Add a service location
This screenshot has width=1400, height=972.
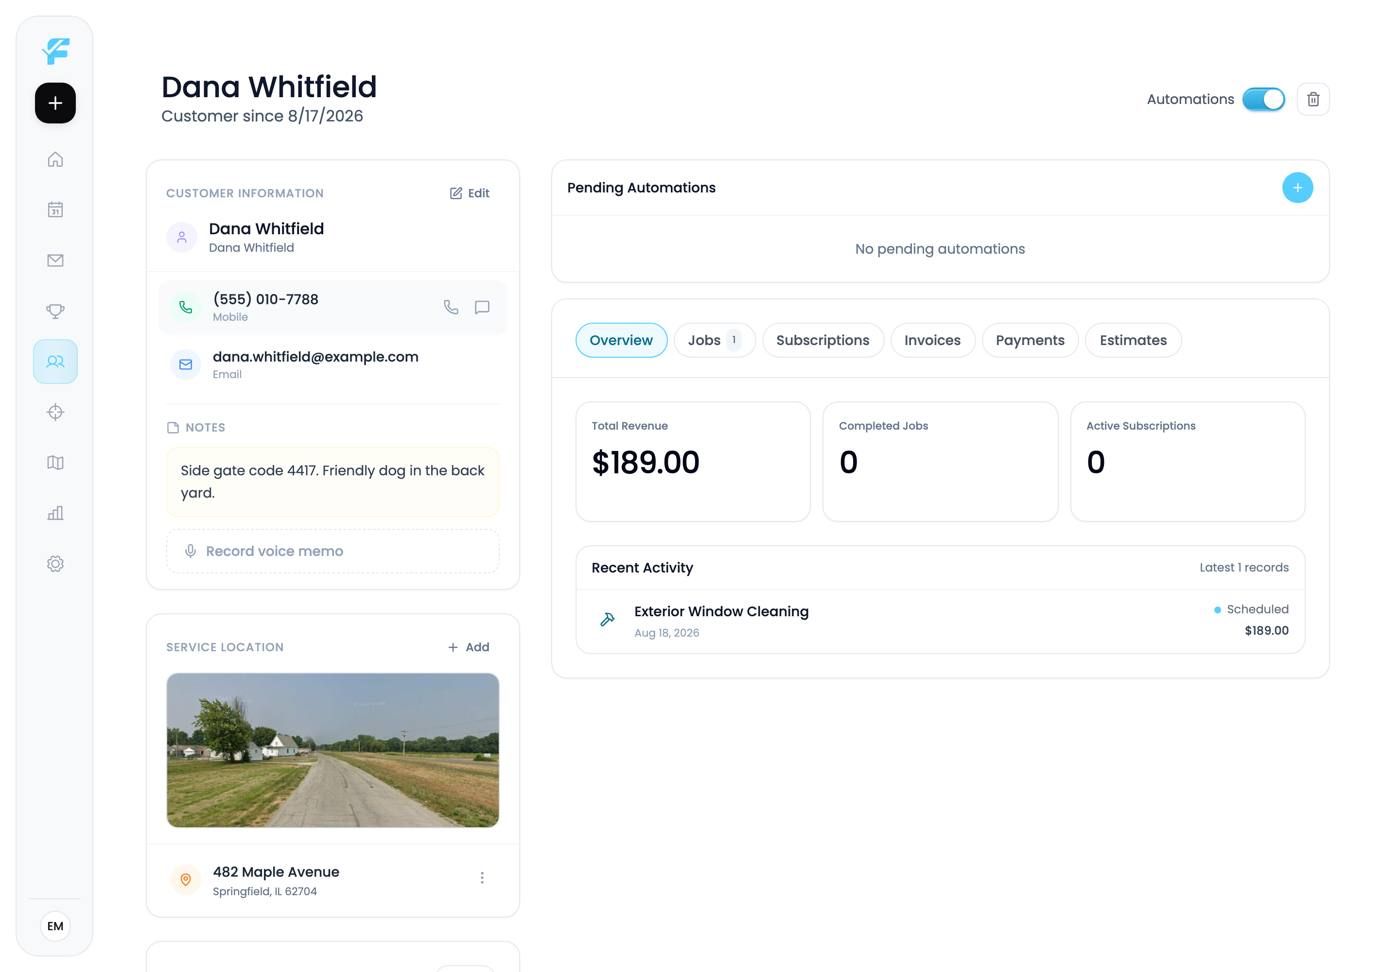(x=469, y=647)
